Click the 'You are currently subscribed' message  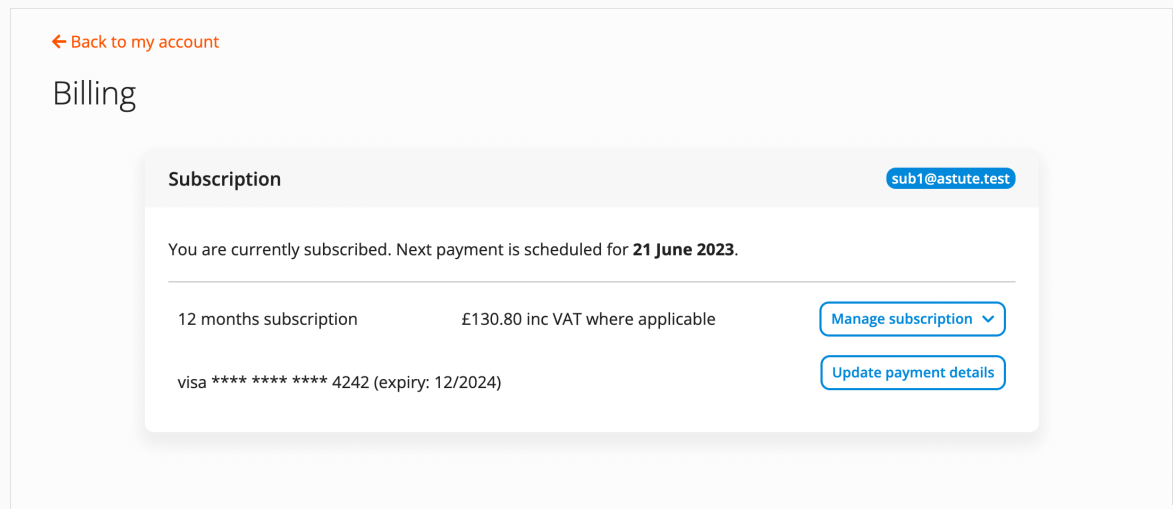pyautogui.click(x=279, y=249)
